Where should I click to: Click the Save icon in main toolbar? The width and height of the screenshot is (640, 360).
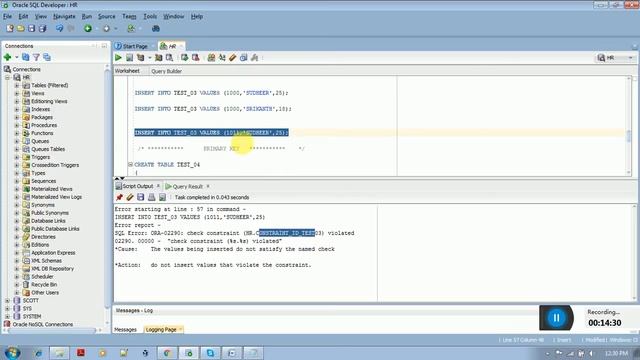(x=31, y=29)
